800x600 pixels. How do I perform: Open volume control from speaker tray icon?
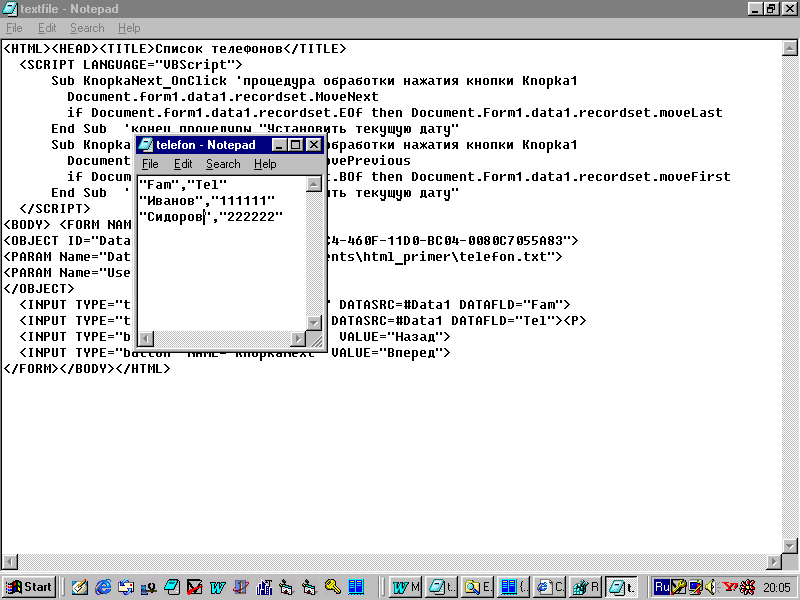click(x=710, y=587)
